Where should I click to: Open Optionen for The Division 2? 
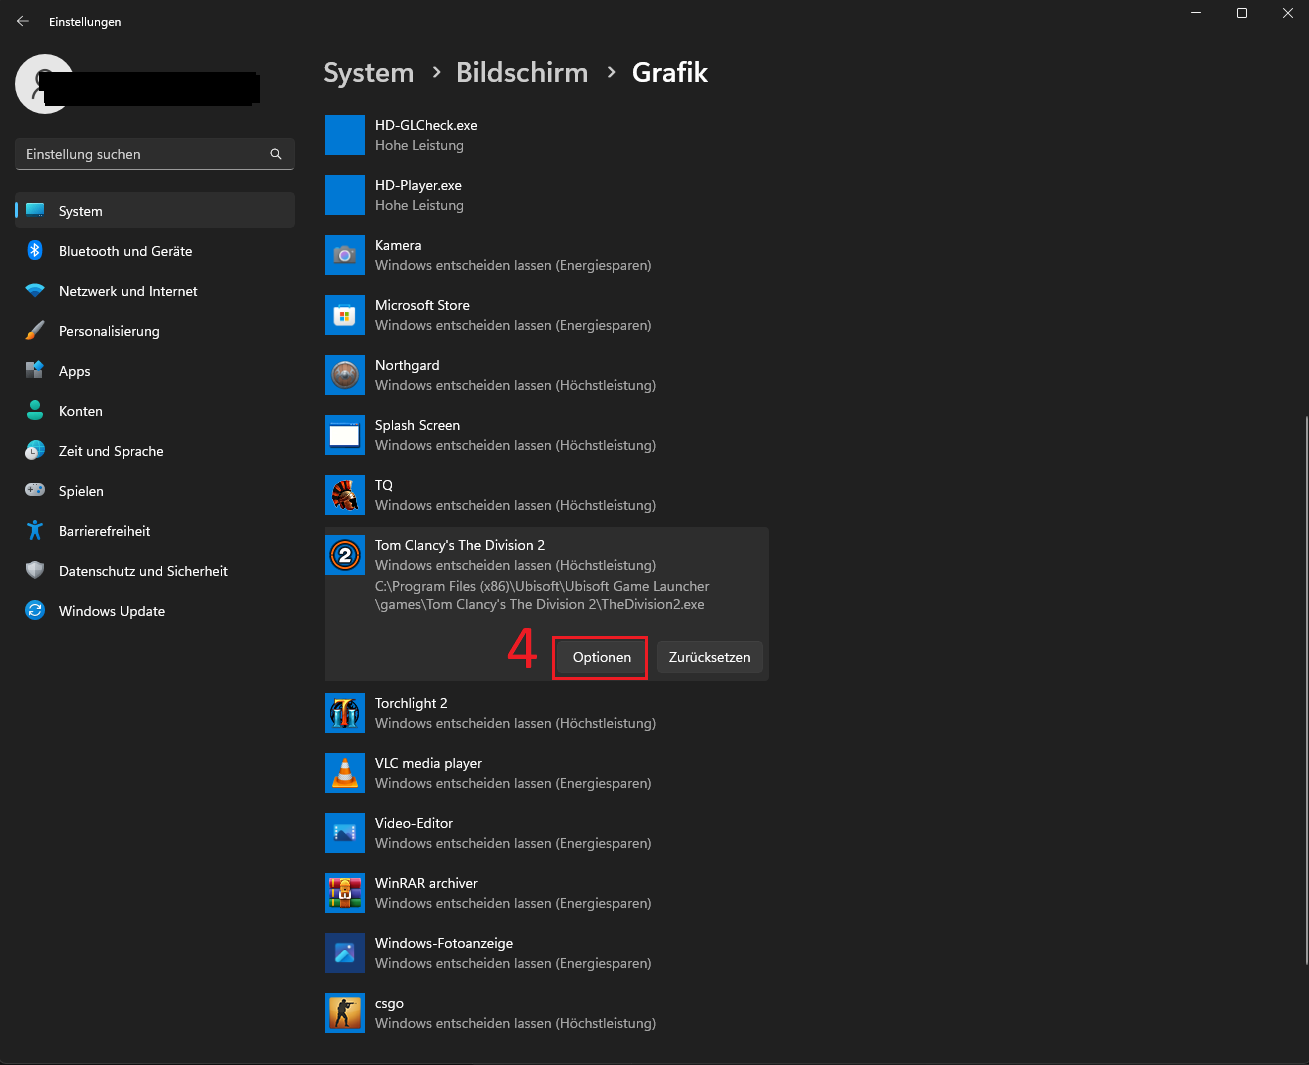pos(601,657)
